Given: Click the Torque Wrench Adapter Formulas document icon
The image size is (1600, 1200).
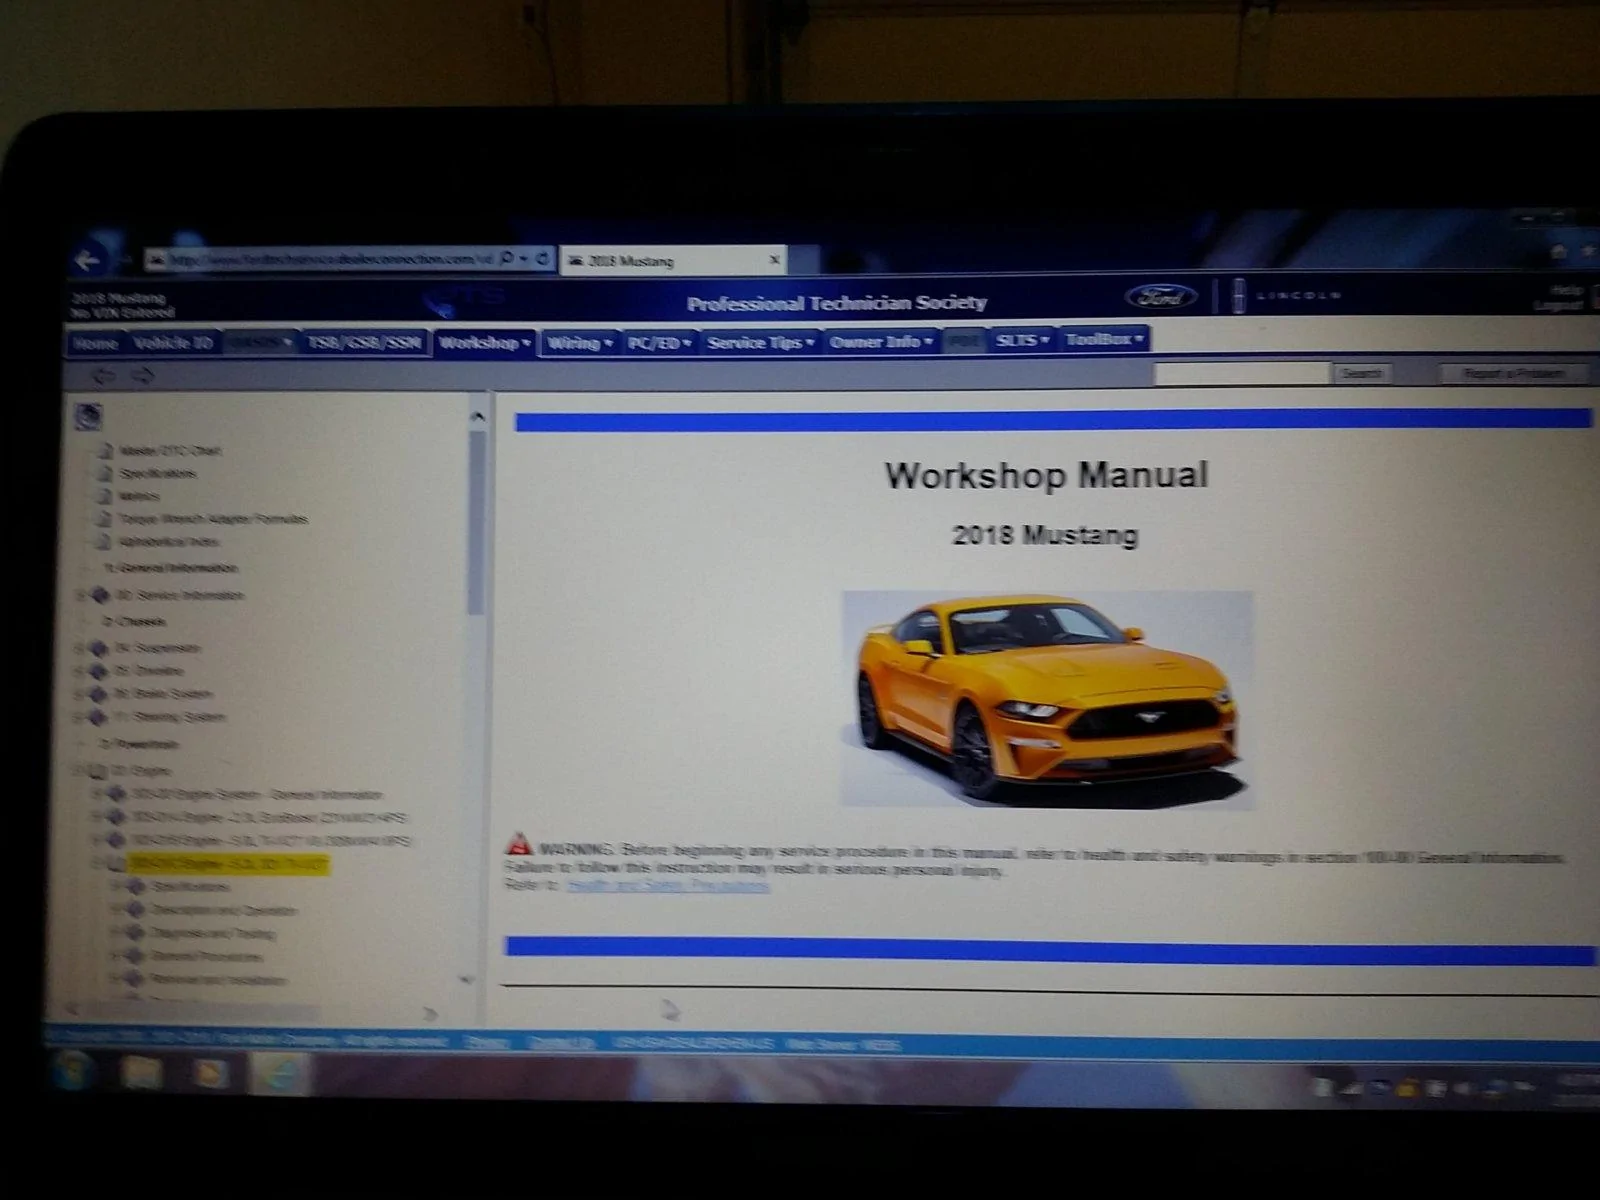Looking at the screenshot, I should coord(103,518).
